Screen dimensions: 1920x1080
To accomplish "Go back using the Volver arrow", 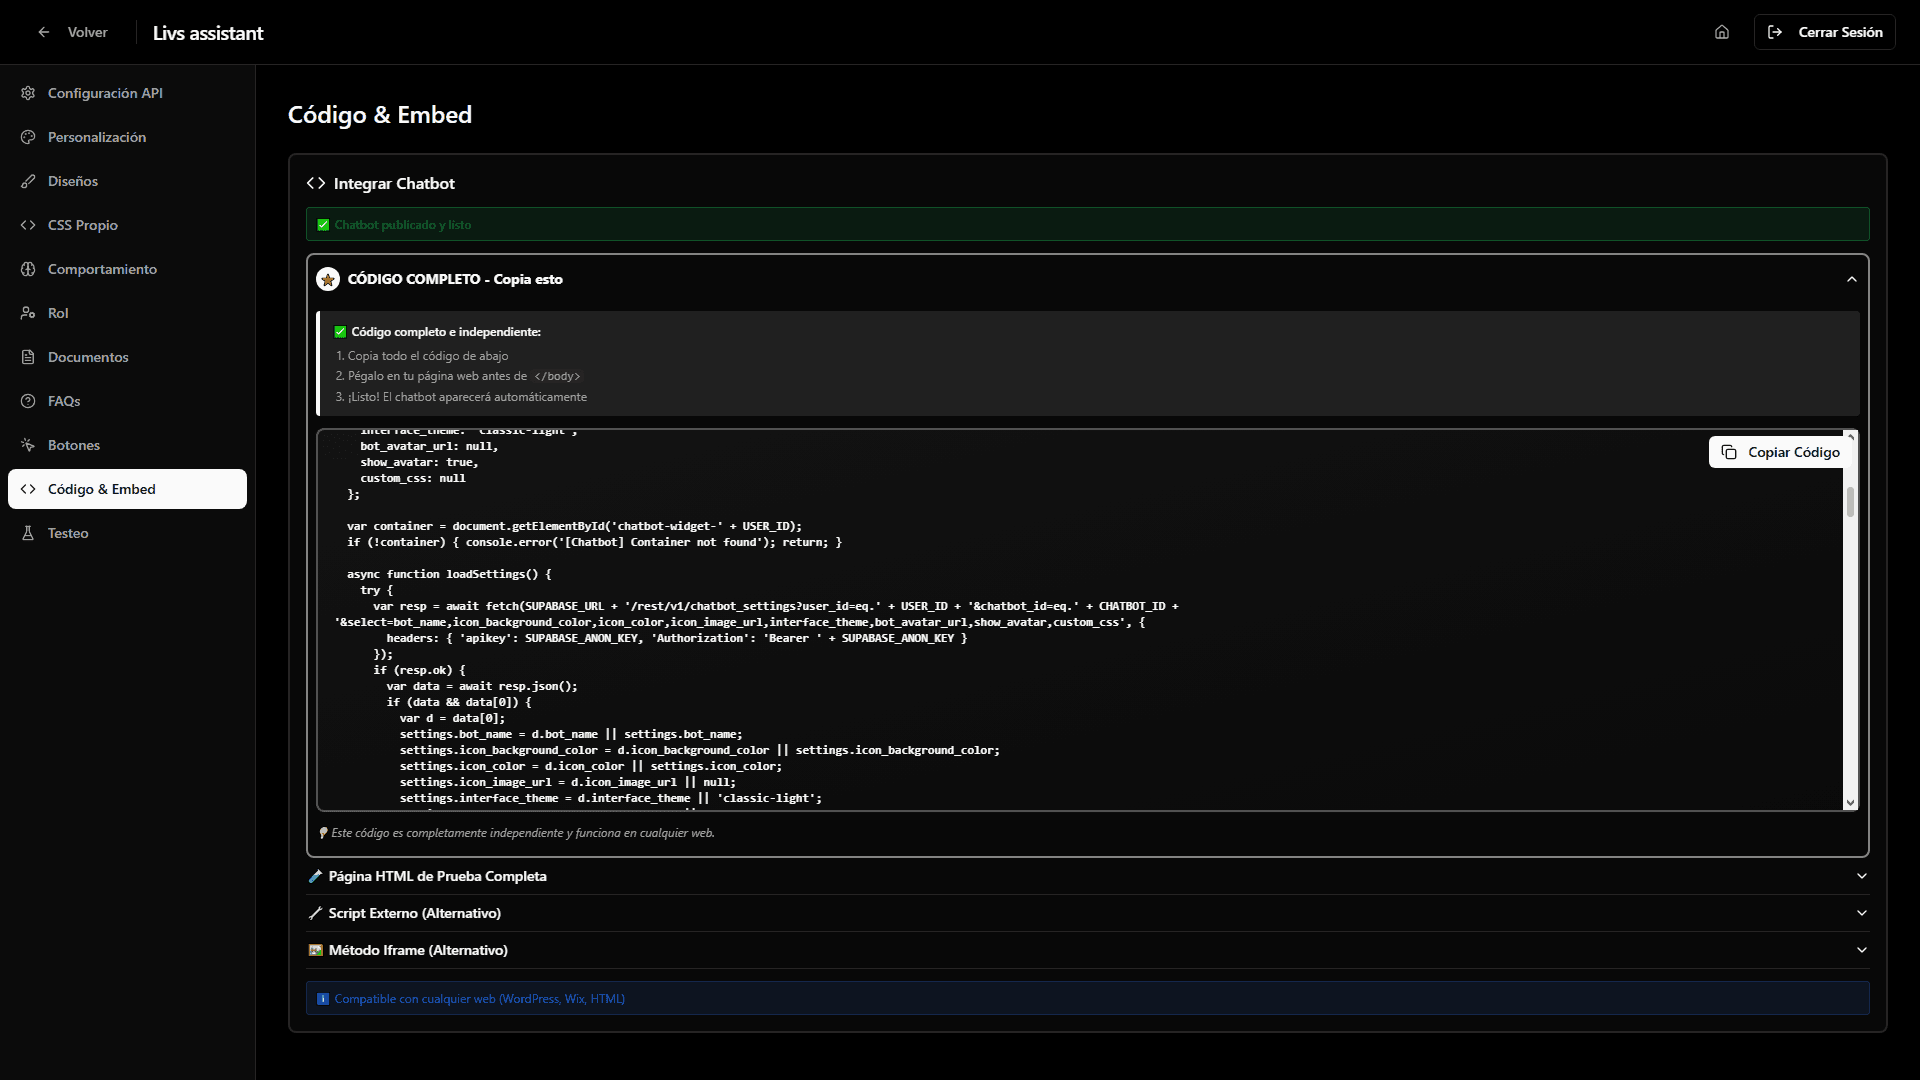I will click(x=44, y=32).
